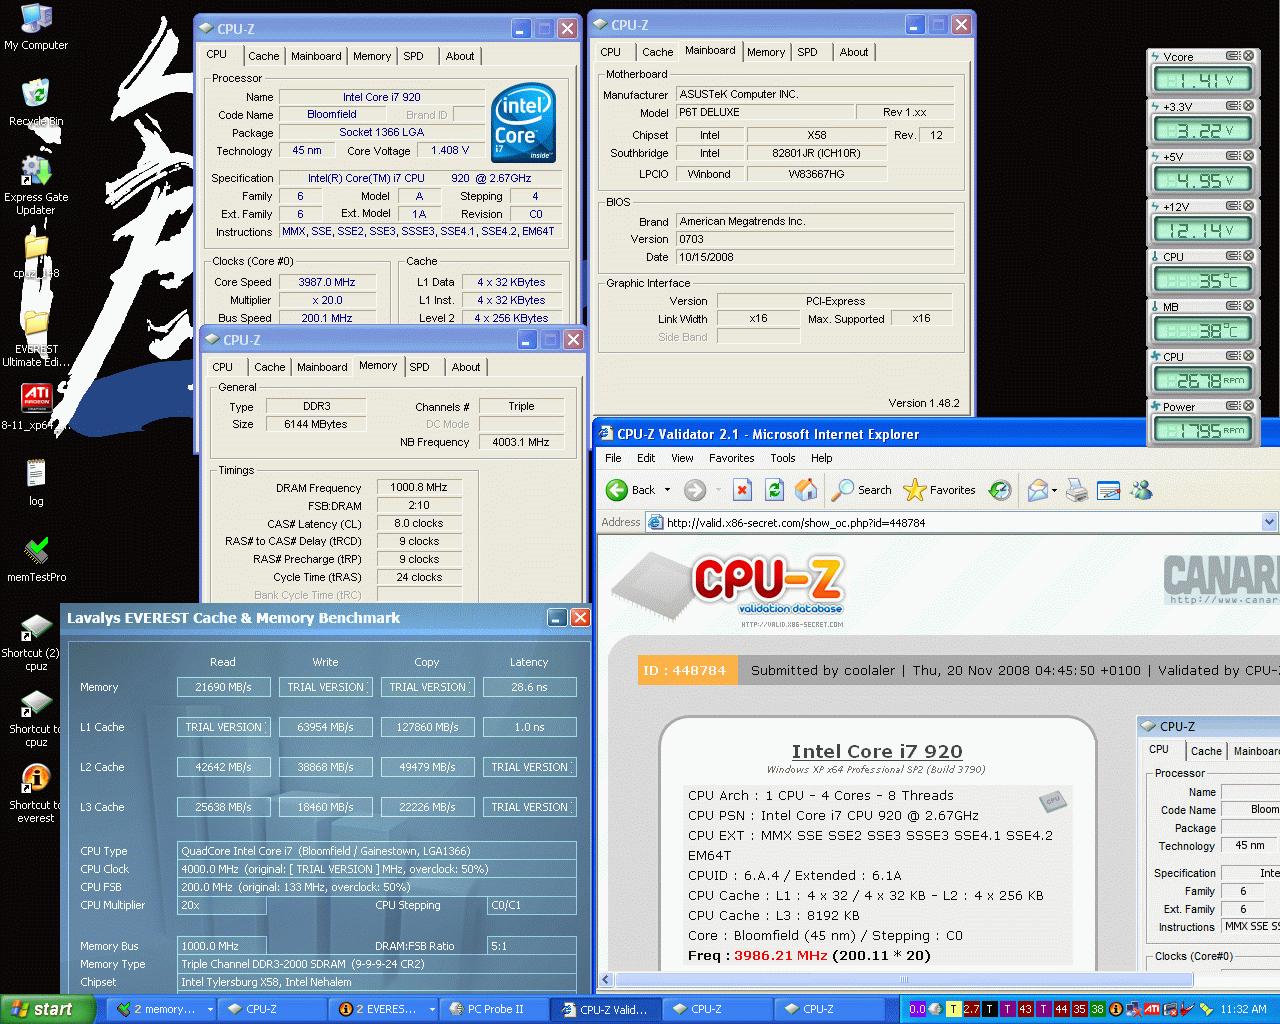Viewport: 1280px width, 1024px height.
Task: Open settings on the +12V PC Probe panel
Action: pos(1233,206)
